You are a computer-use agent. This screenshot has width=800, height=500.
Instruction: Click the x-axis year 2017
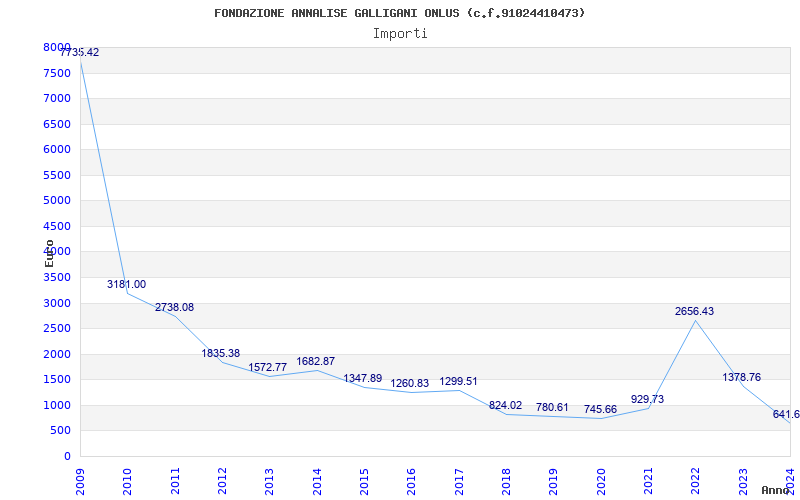pyautogui.click(x=459, y=482)
